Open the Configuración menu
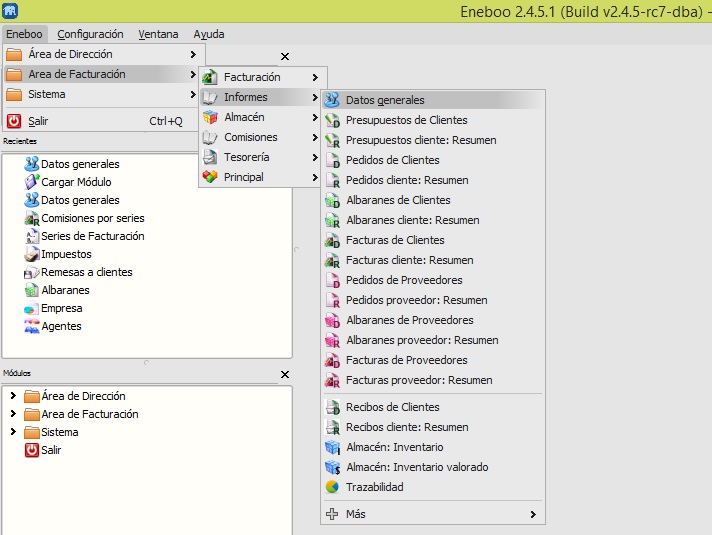 coord(90,34)
